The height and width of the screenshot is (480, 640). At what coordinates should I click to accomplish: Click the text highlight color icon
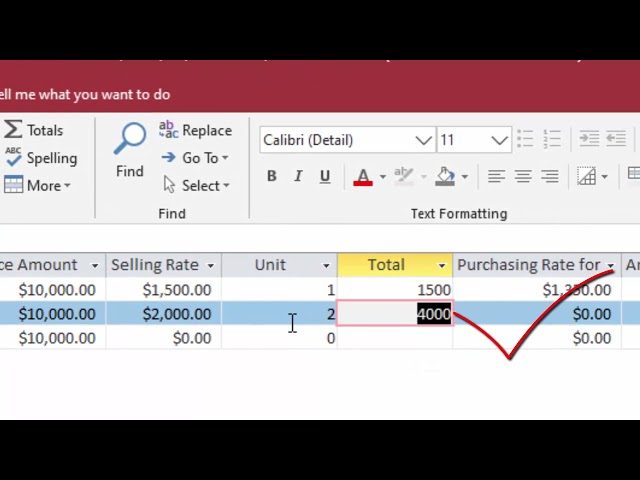tap(403, 176)
